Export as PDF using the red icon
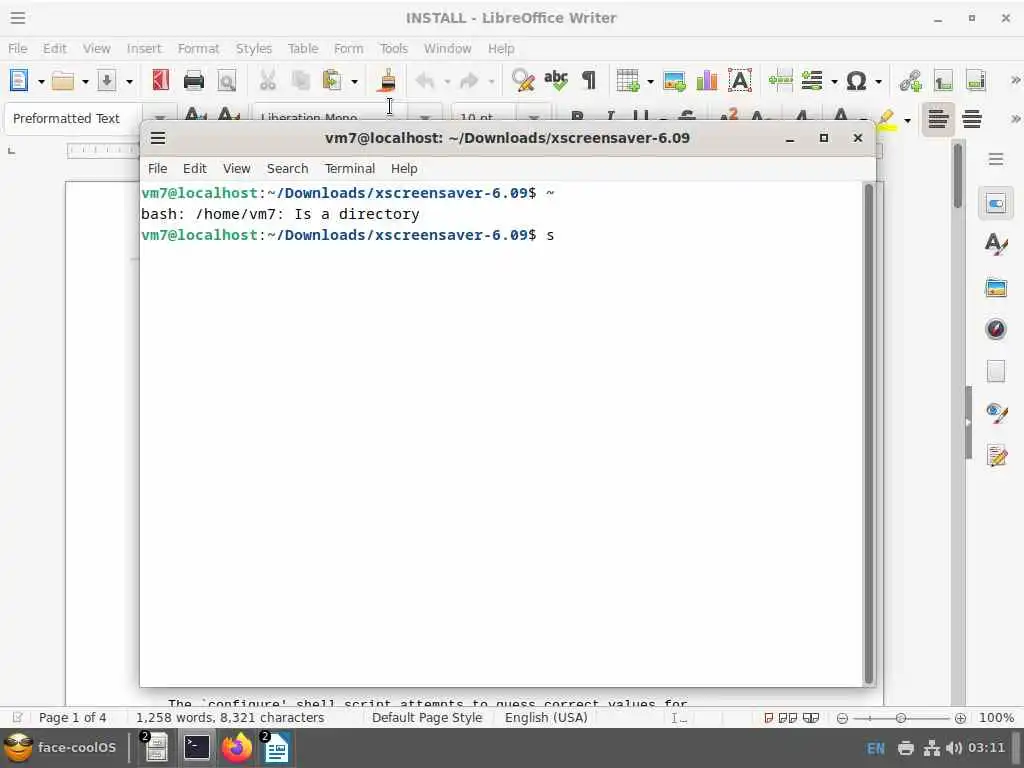Viewport: 1024px width, 768px height. click(160, 80)
